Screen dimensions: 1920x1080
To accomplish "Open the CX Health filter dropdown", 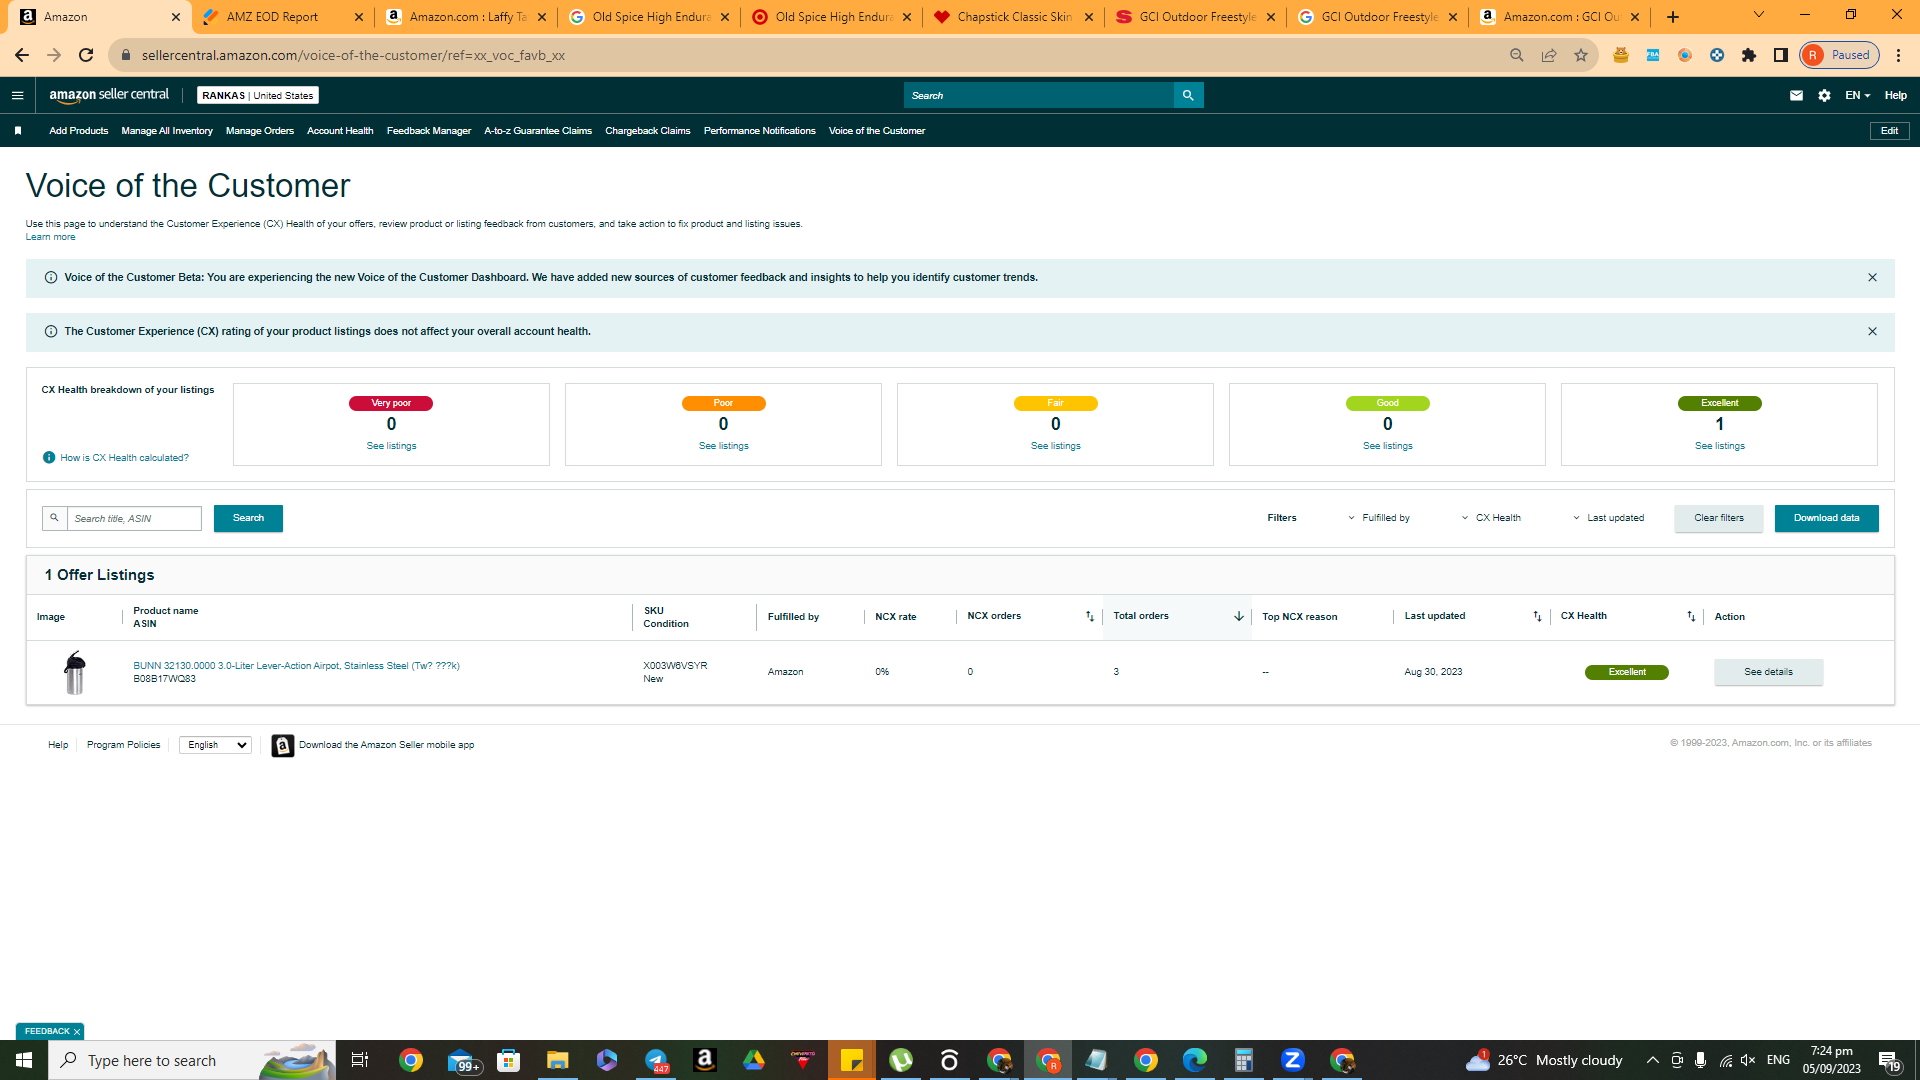I will (1491, 519).
